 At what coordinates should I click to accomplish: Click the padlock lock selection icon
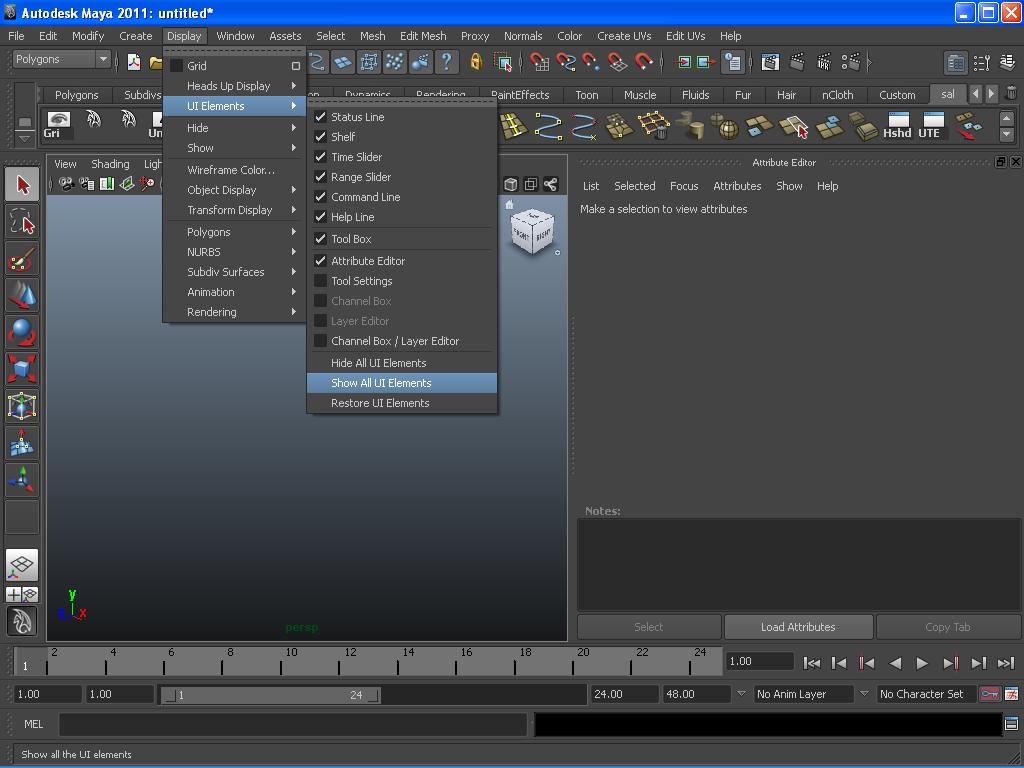[x=476, y=61]
